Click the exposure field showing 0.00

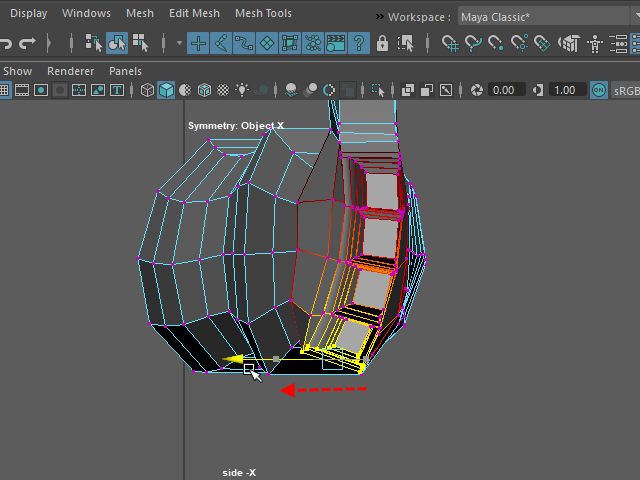click(x=504, y=90)
